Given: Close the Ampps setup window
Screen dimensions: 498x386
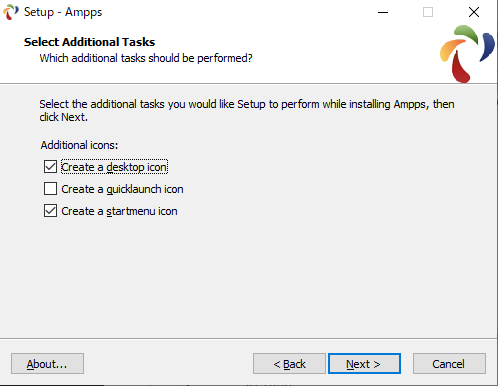Looking at the screenshot, I should click(474, 12).
